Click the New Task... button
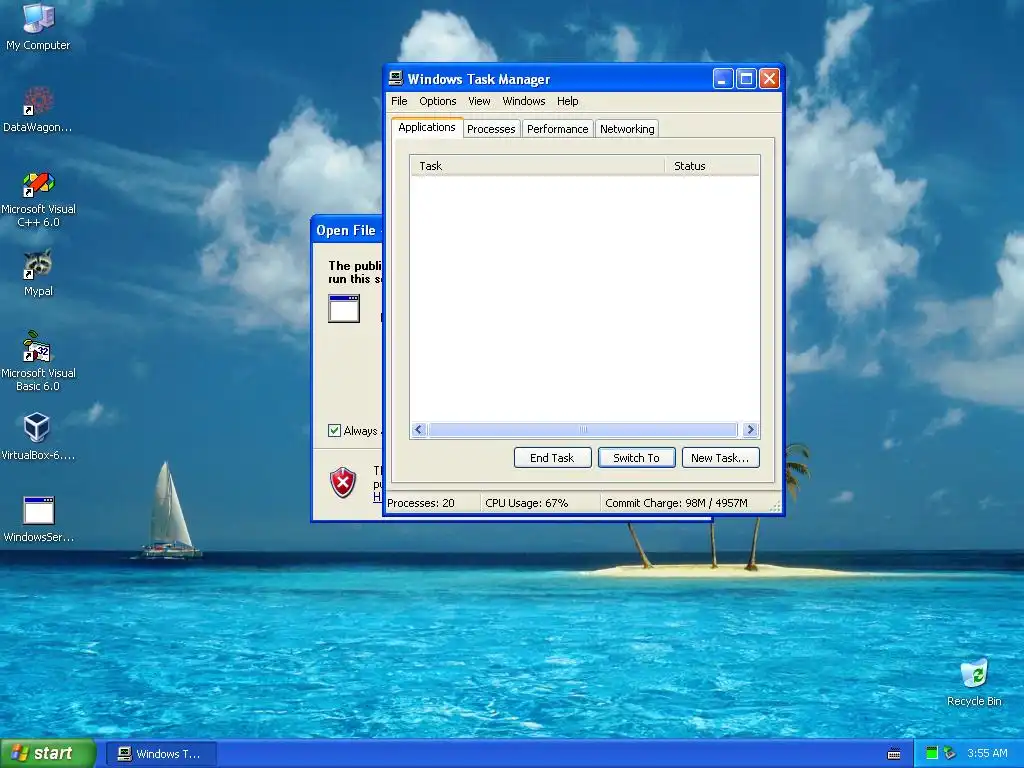 click(x=720, y=458)
